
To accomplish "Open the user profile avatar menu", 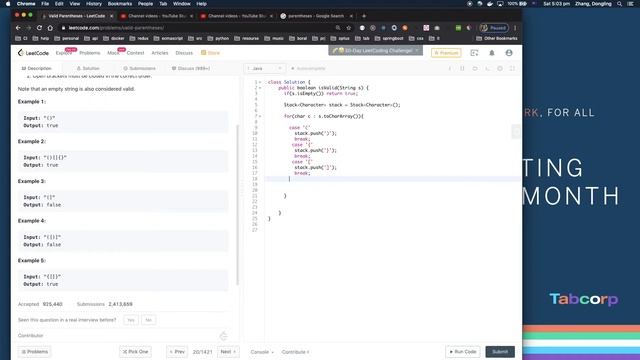I will point(509,53).
